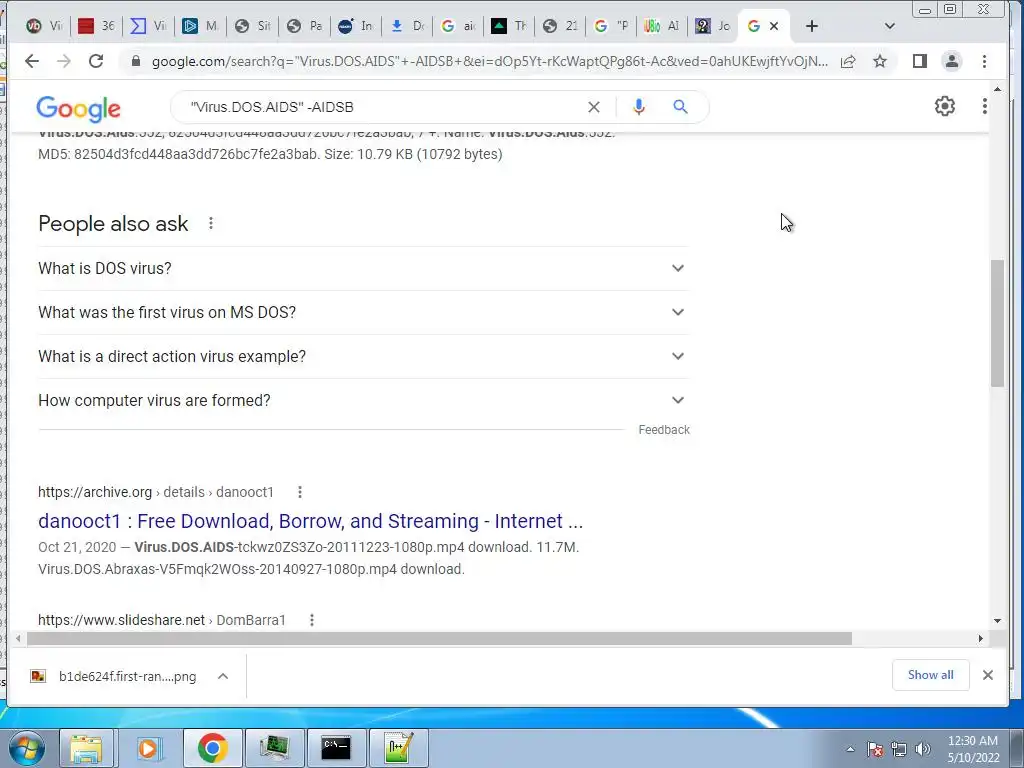Close the active Google tab

(774, 26)
